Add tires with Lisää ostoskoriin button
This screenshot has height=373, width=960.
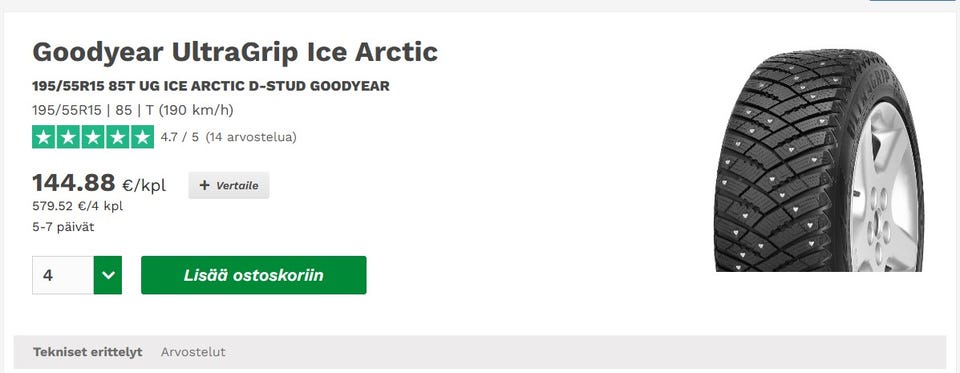(253, 275)
